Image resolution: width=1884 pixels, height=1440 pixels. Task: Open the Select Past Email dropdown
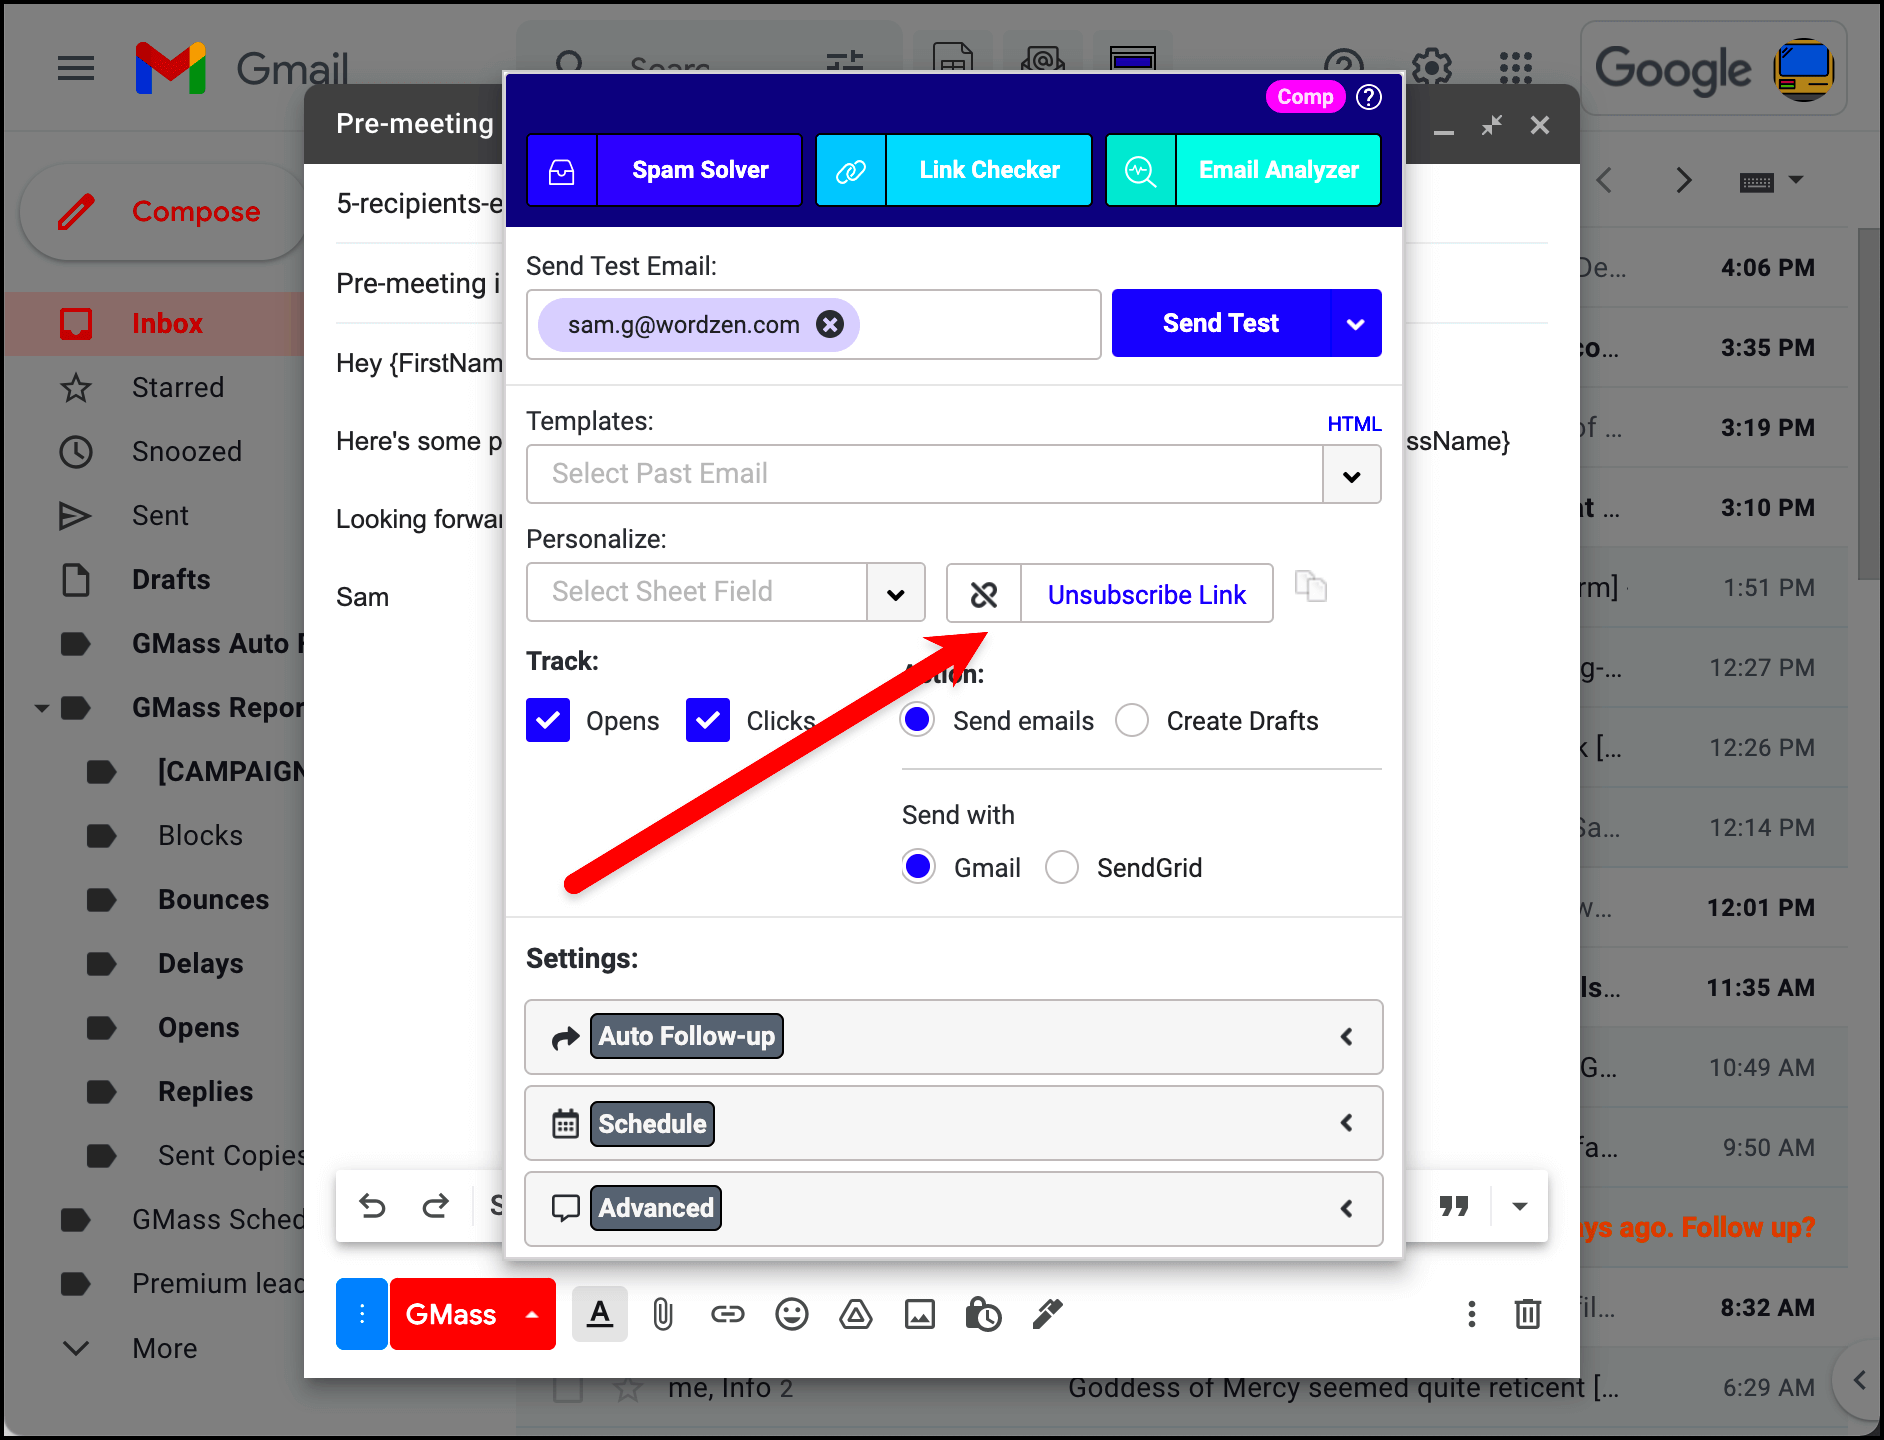(1352, 475)
